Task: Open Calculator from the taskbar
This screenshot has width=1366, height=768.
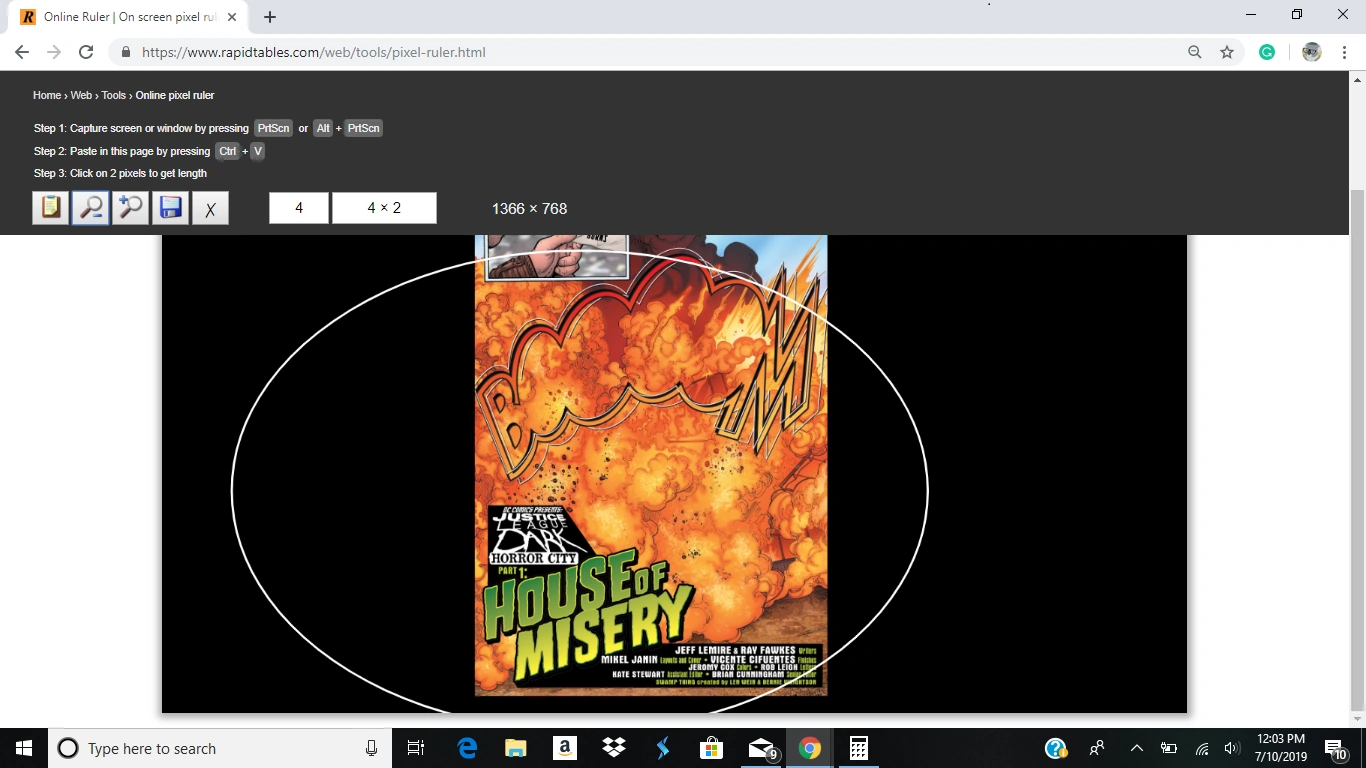Action: 858,748
